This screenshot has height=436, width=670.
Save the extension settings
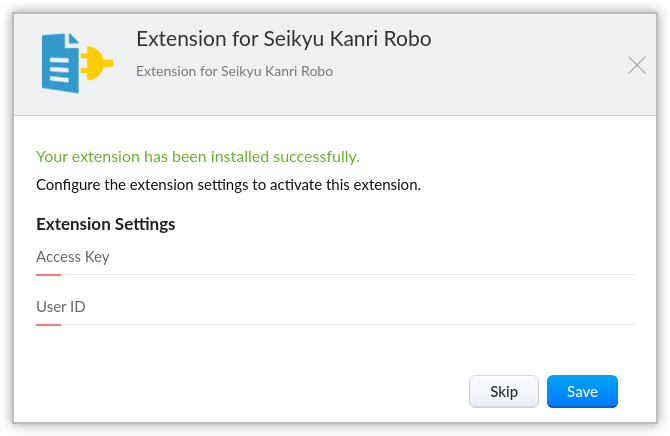582,392
